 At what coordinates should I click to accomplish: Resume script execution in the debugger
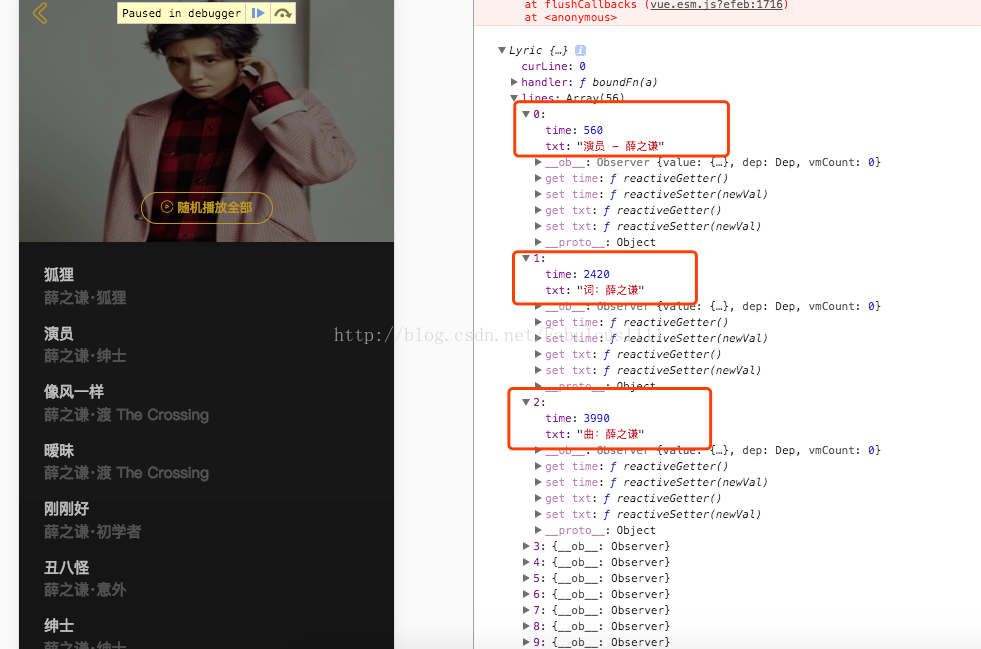[x=257, y=13]
